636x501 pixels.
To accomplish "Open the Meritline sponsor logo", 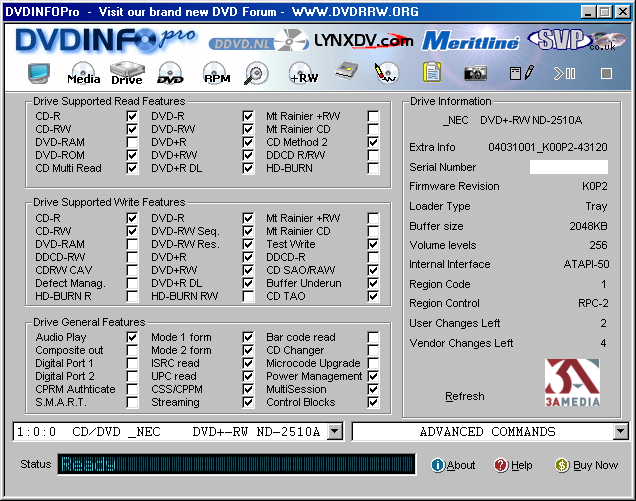I will pyautogui.click(x=470, y=41).
